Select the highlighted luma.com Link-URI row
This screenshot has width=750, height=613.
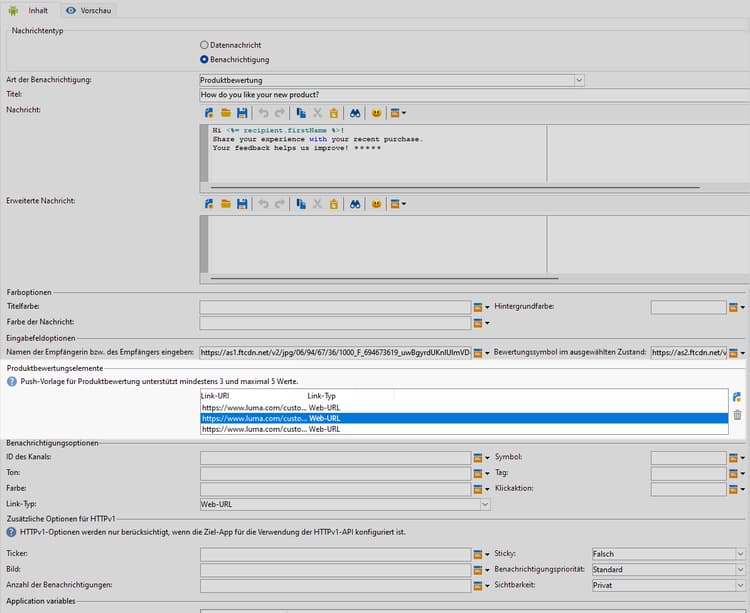464,418
